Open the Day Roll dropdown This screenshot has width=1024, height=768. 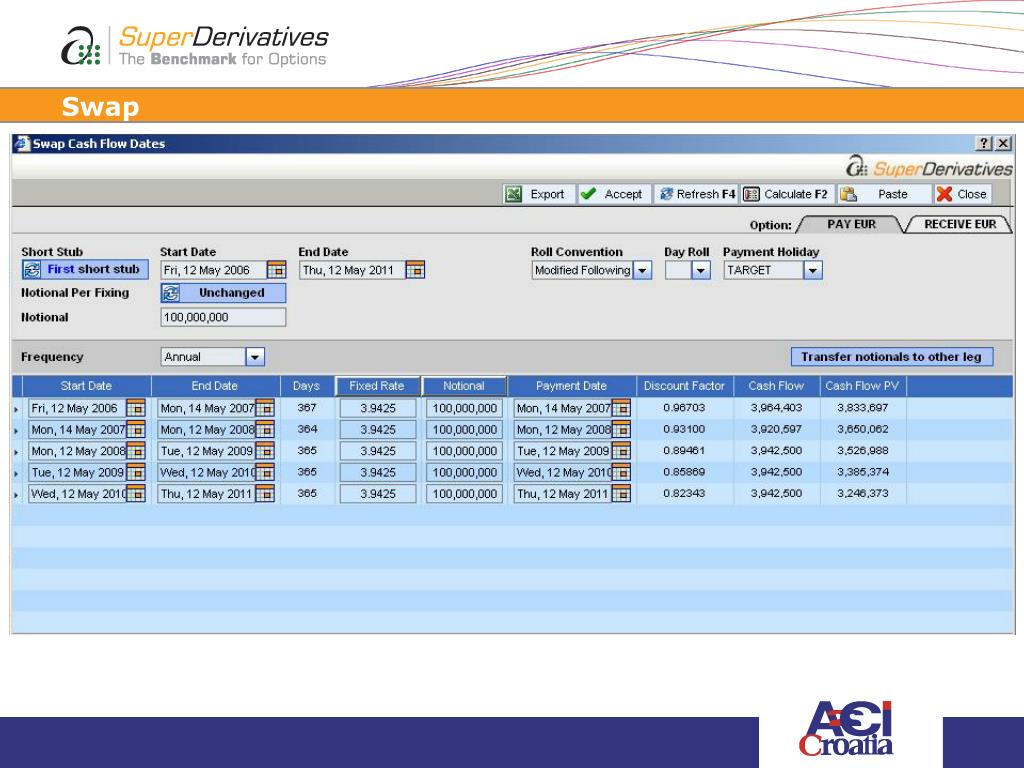pos(701,270)
